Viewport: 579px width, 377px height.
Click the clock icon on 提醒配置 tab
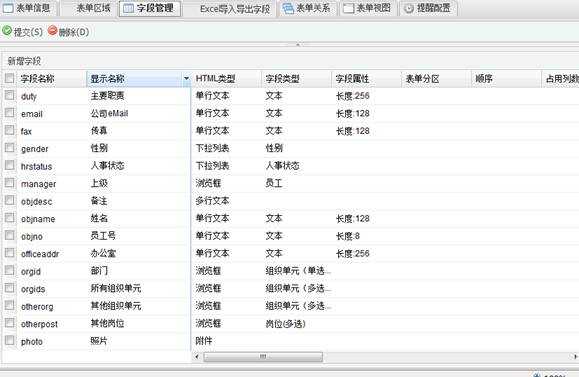pos(409,8)
